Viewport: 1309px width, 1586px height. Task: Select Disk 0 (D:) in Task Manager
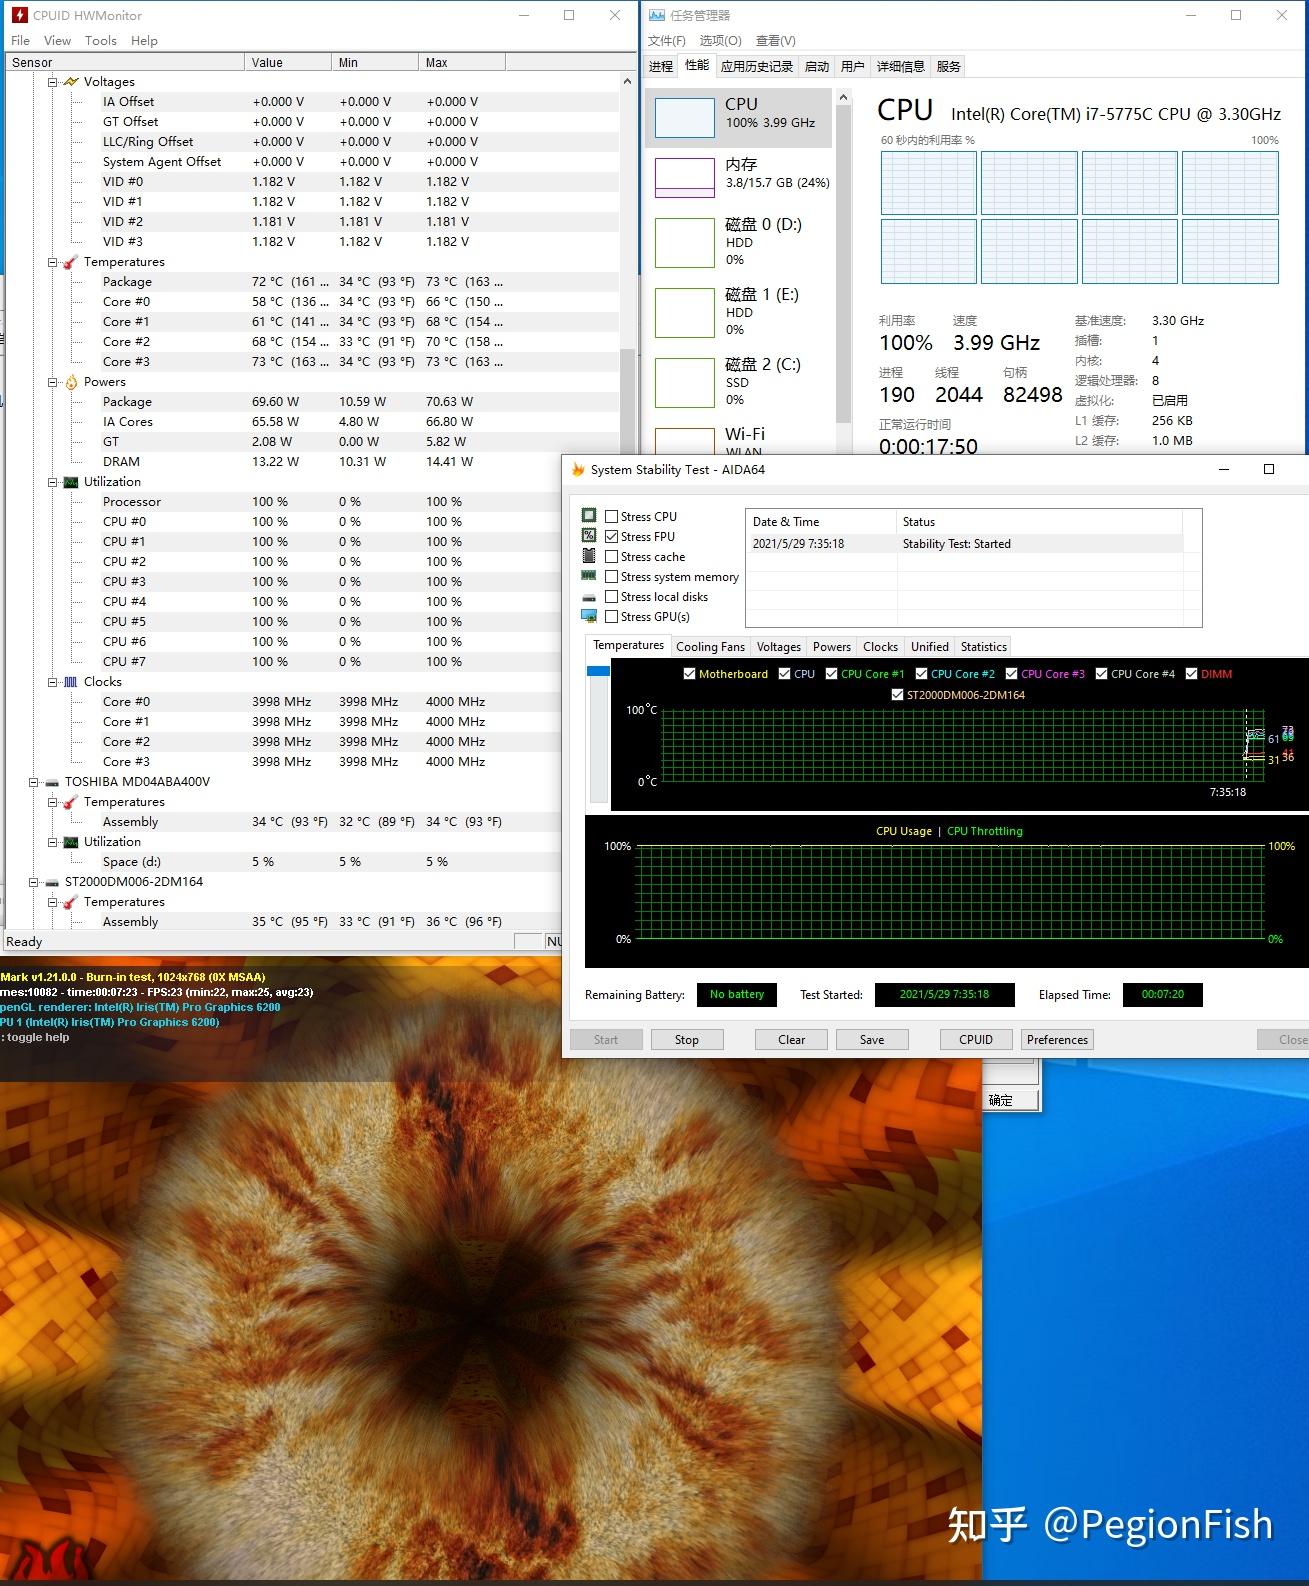coord(739,243)
